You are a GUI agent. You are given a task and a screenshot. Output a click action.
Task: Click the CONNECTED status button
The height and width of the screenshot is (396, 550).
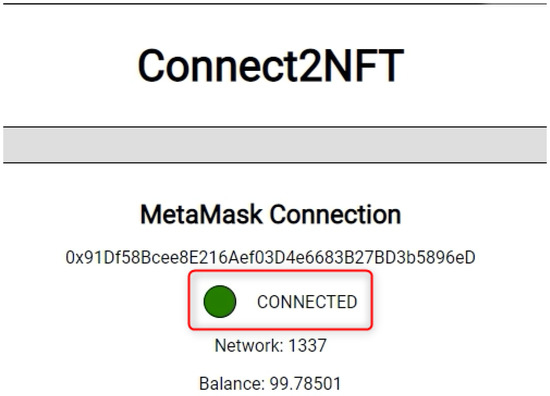click(280, 300)
